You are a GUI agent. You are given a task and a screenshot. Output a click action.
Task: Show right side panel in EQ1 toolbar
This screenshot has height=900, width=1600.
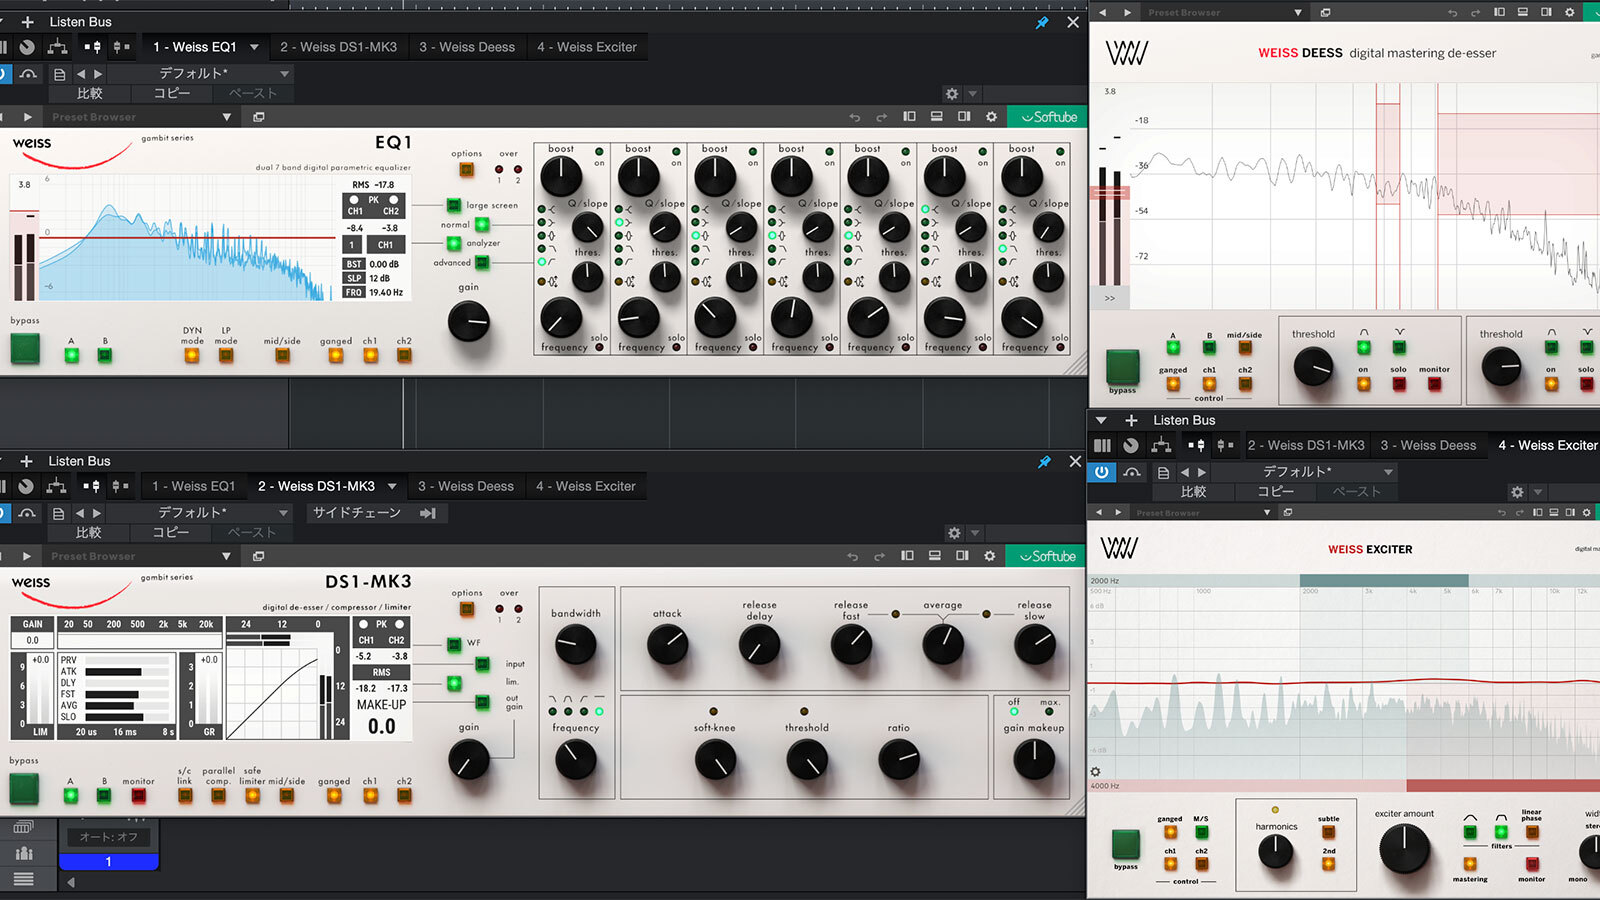coord(964,117)
